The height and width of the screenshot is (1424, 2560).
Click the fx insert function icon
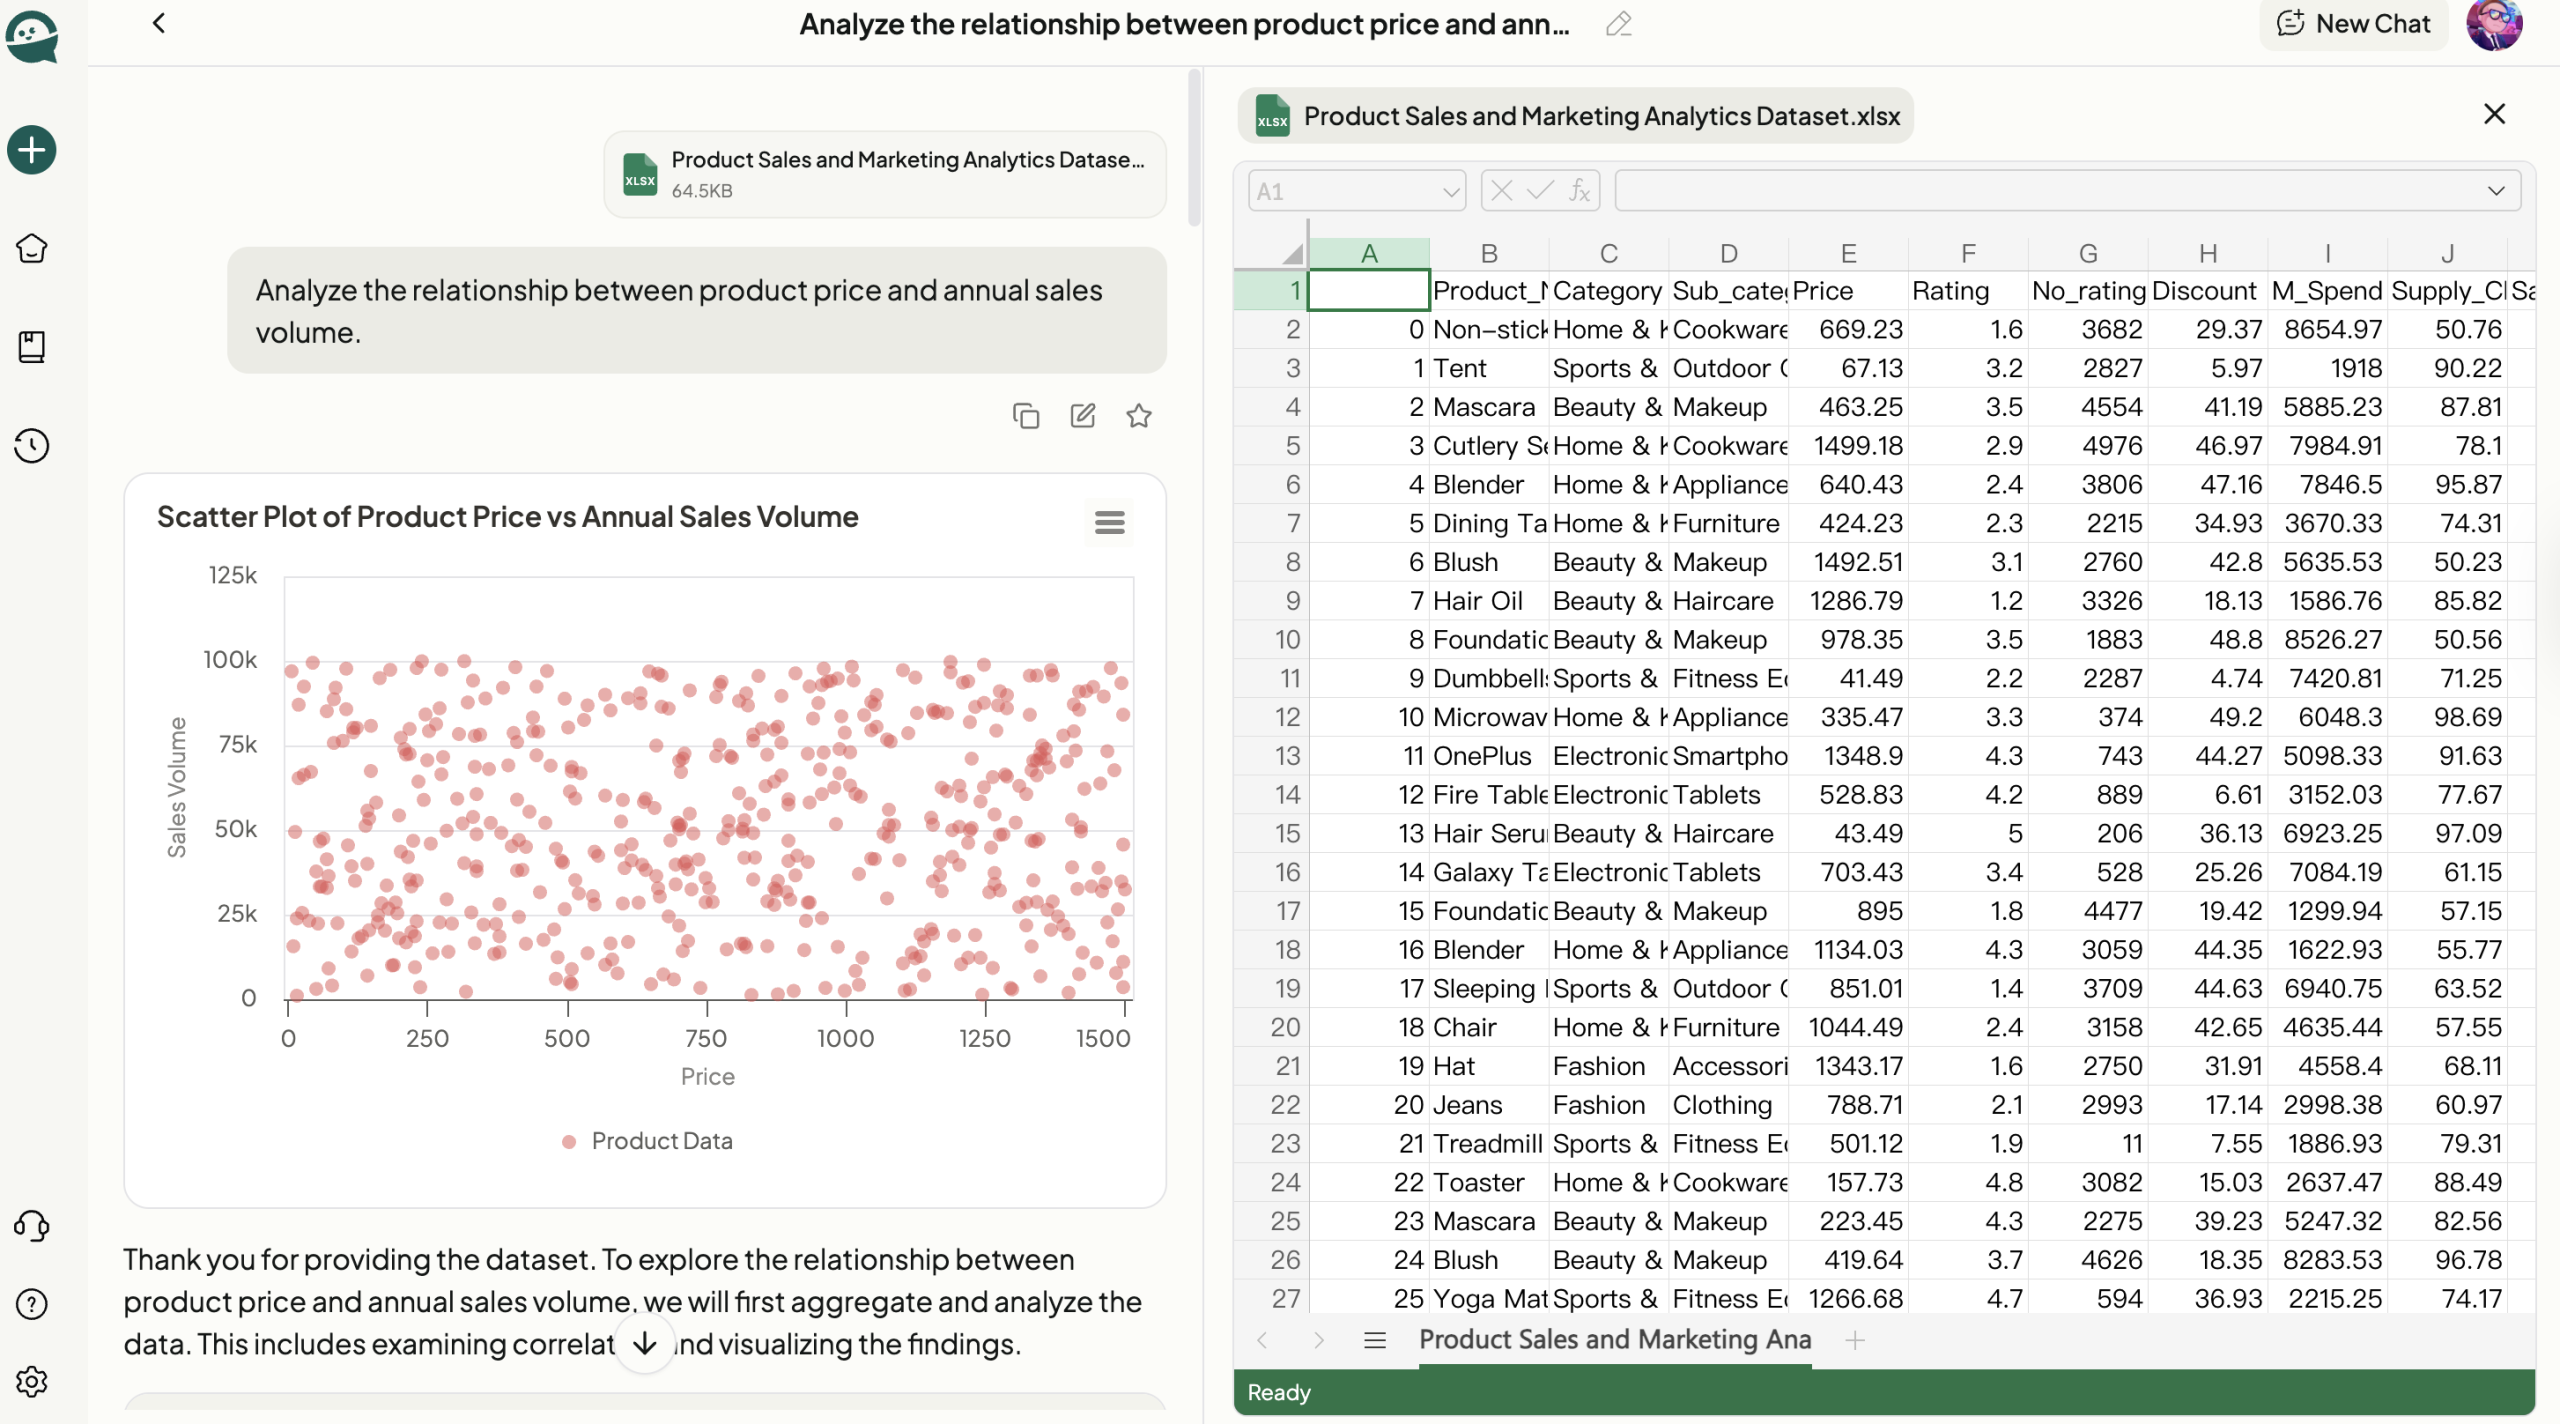pyautogui.click(x=1579, y=191)
